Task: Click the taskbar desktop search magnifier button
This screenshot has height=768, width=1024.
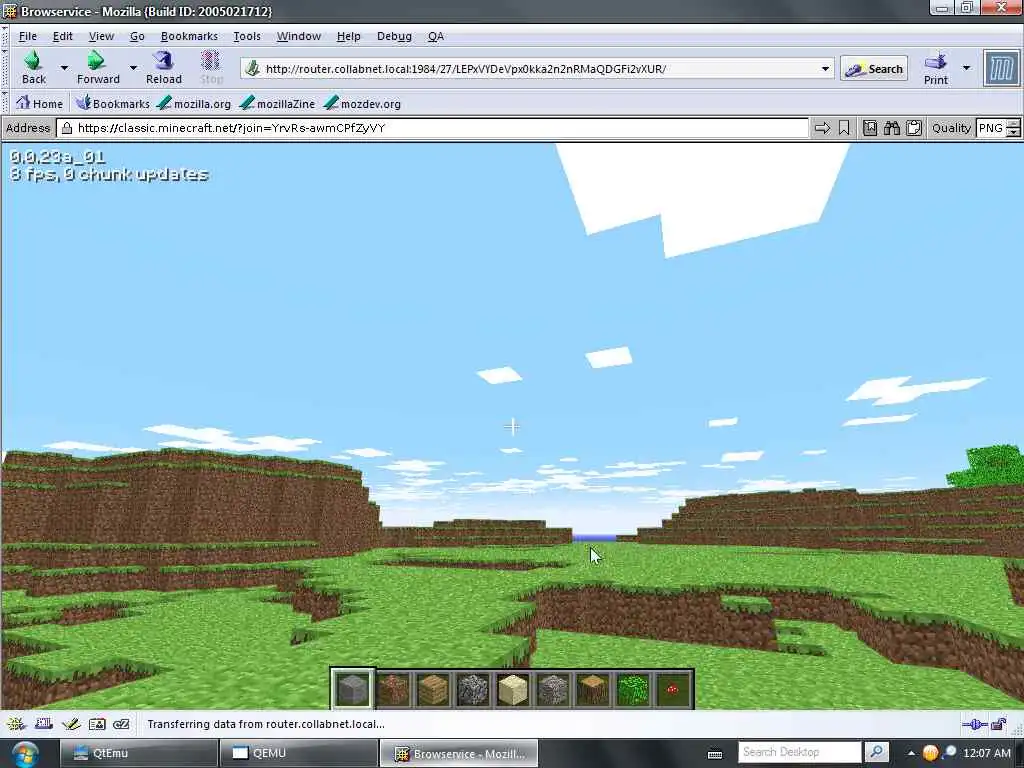Action: (x=876, y=752)
